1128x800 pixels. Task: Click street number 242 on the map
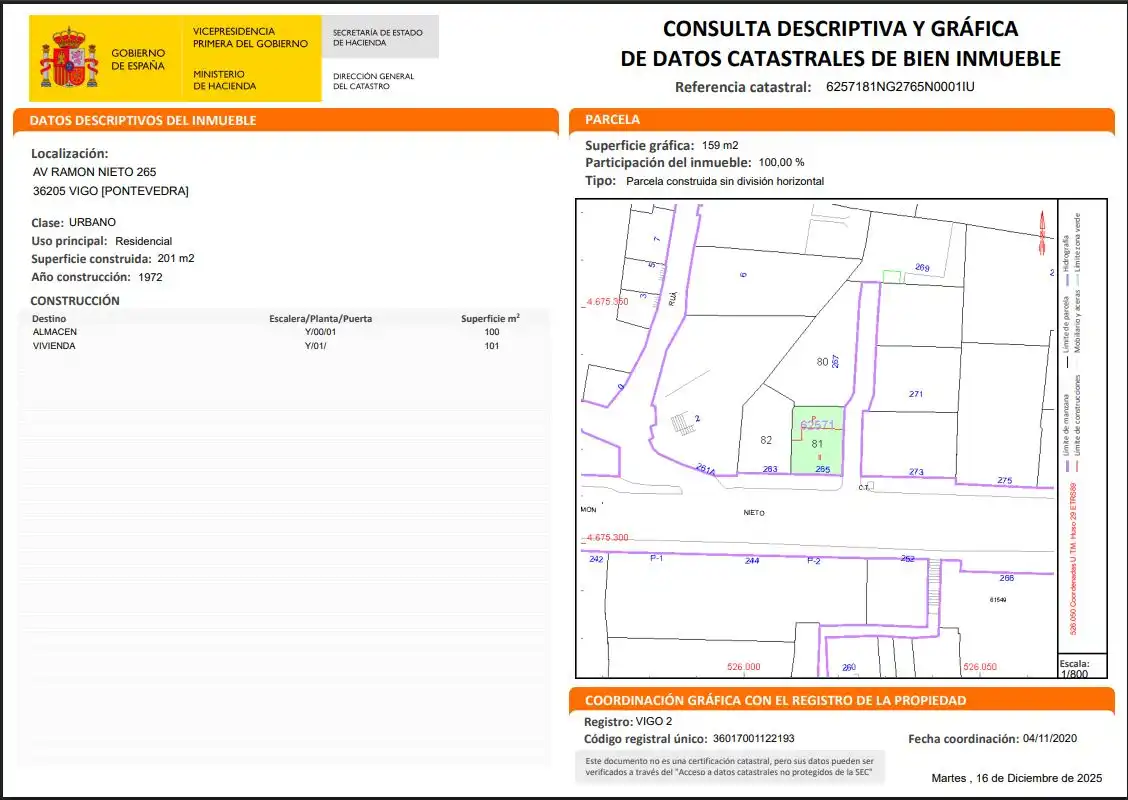click(x=596, y=559)
